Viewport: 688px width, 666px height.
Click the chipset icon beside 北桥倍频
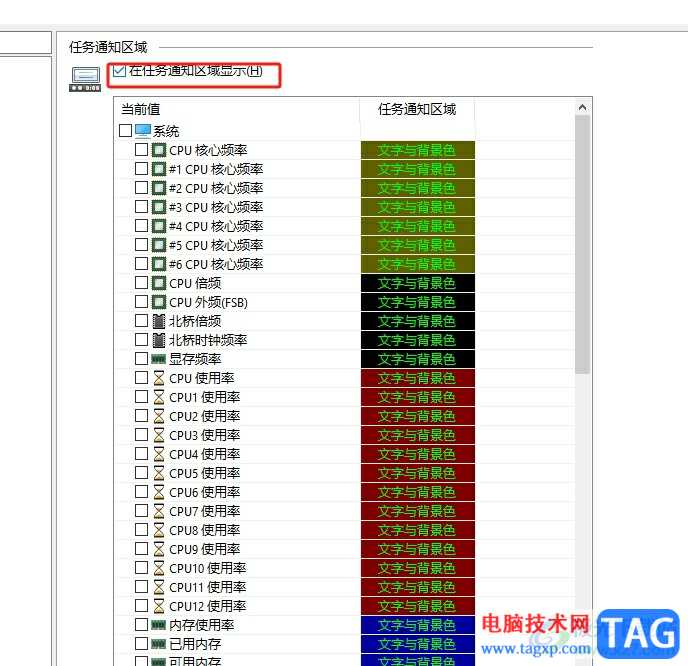coord(159,321)
